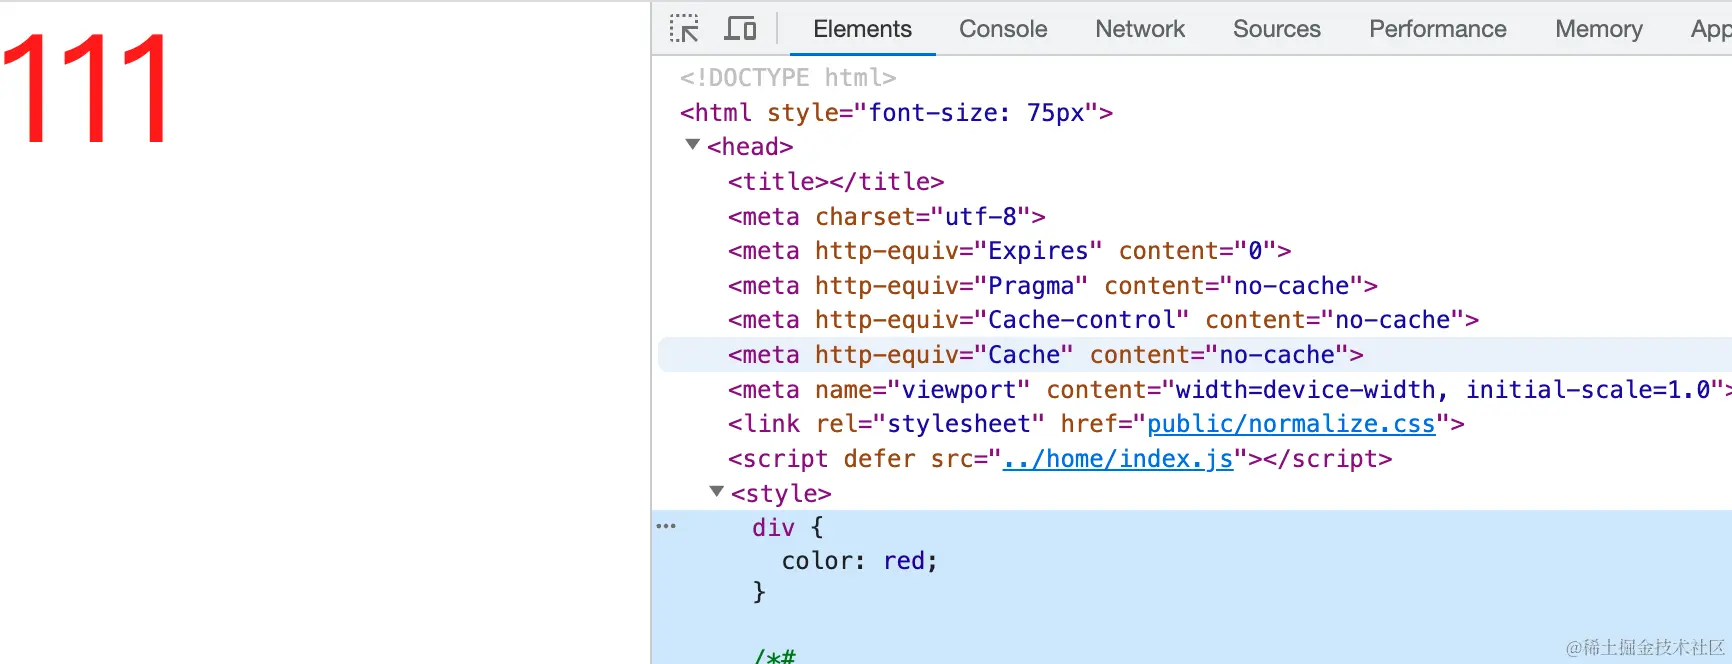The image size is (1732, 664).
Task: Click the color: red declaration text
Action: (859, 561)
